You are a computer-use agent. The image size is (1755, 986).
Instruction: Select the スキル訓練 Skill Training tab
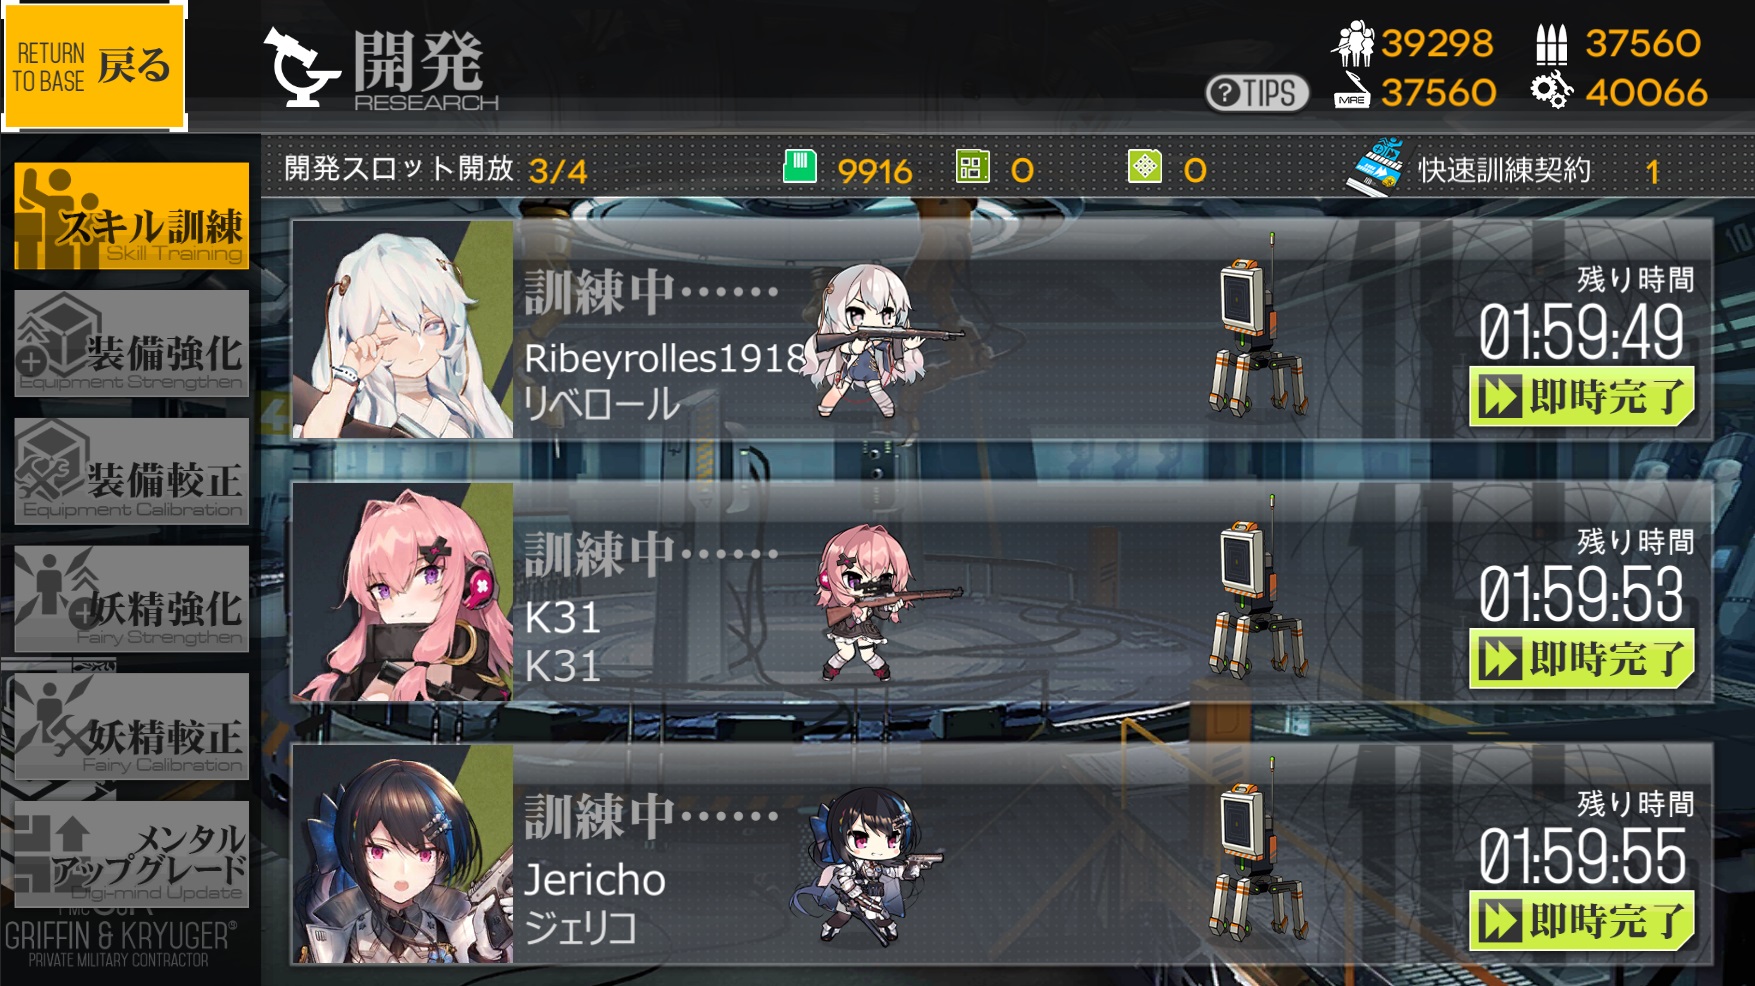[x=131, y=216]
